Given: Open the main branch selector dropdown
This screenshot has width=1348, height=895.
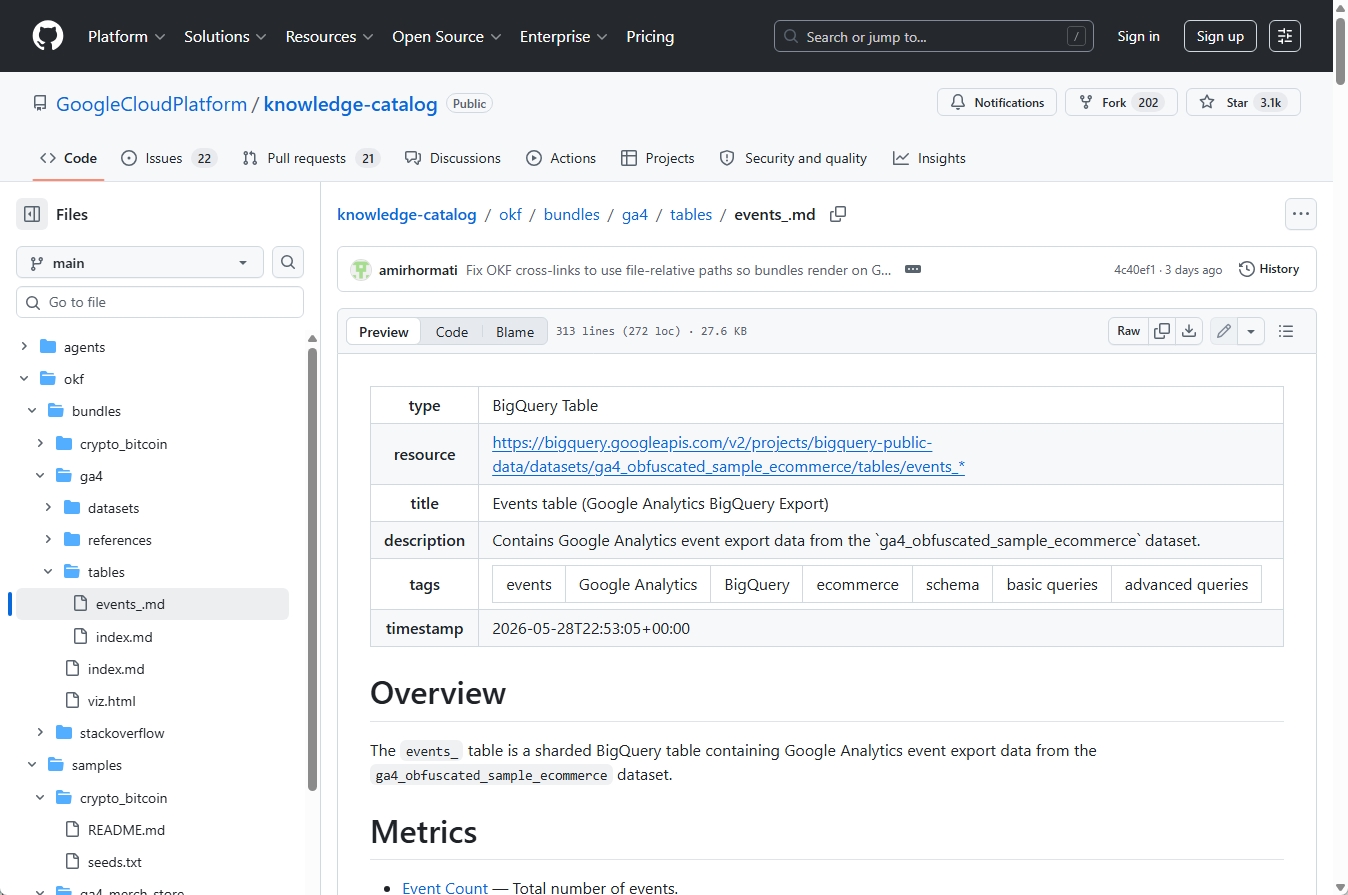Looking at the screenshot, I should pyautogui.click(x=140, y=263).
